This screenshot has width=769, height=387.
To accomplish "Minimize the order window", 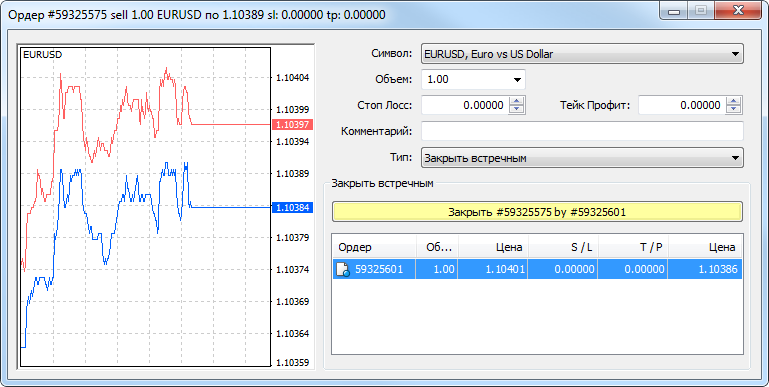I will coord(674,12).
